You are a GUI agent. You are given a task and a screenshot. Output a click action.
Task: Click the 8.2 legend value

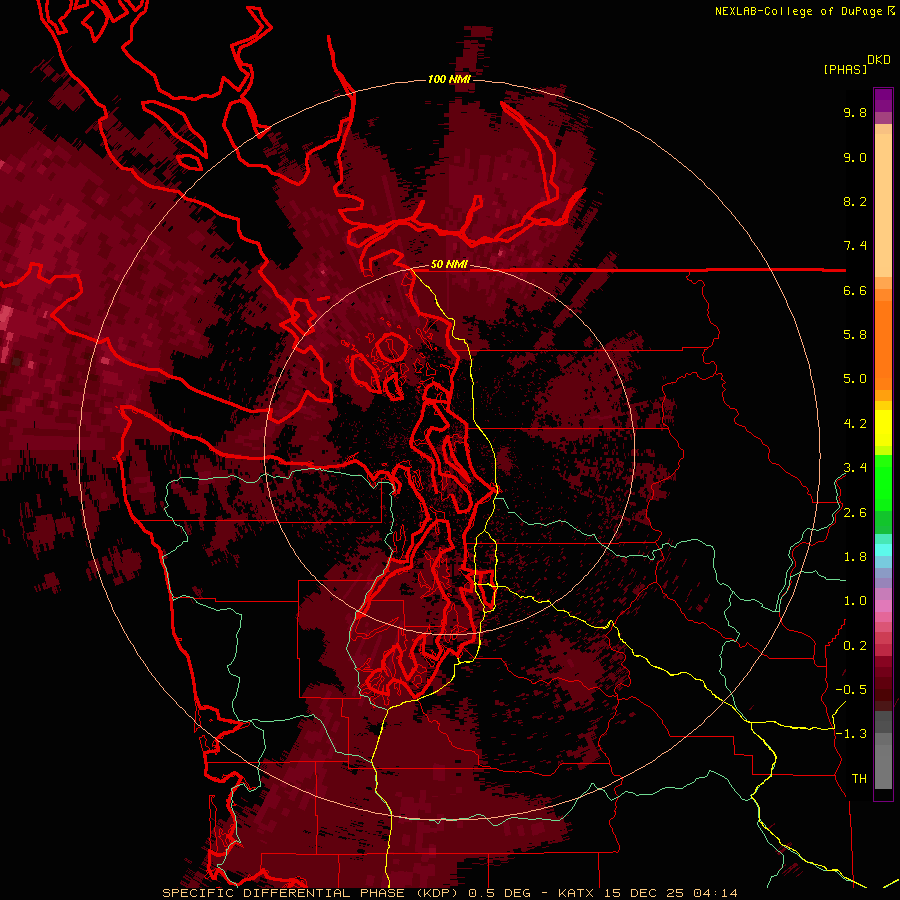tap(855, 201)
